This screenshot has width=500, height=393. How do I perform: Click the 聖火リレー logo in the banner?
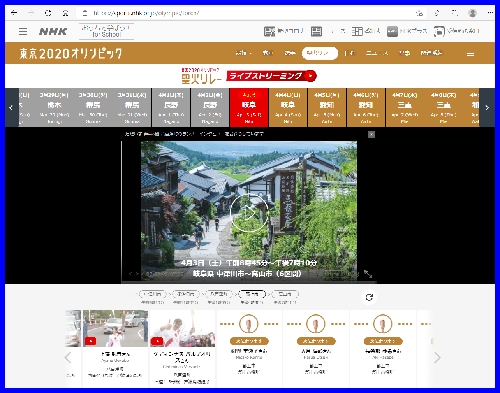click(201, 76)
